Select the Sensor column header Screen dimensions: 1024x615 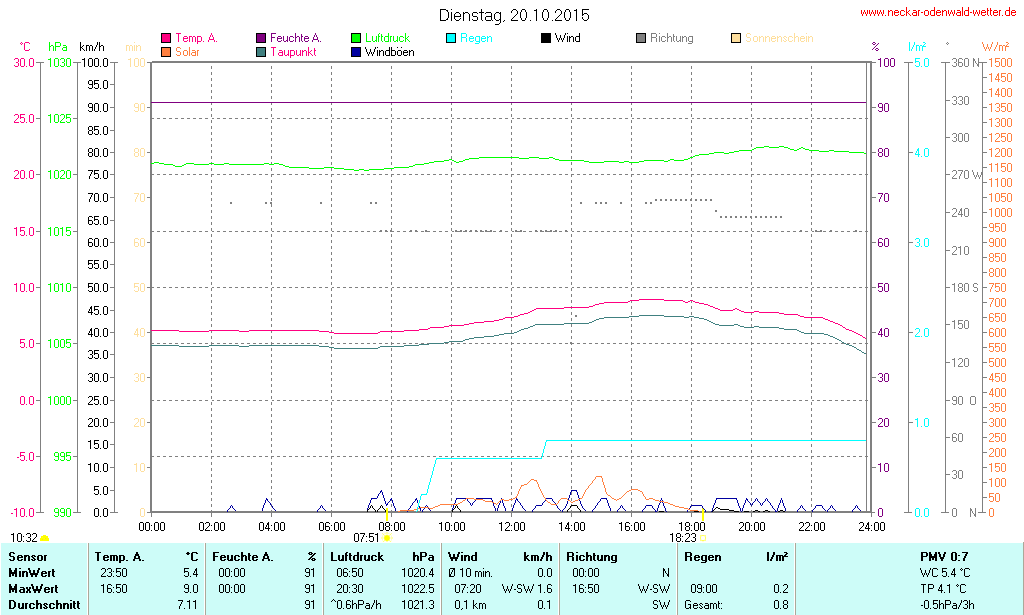pyautogui.click(x=28, y=556)
